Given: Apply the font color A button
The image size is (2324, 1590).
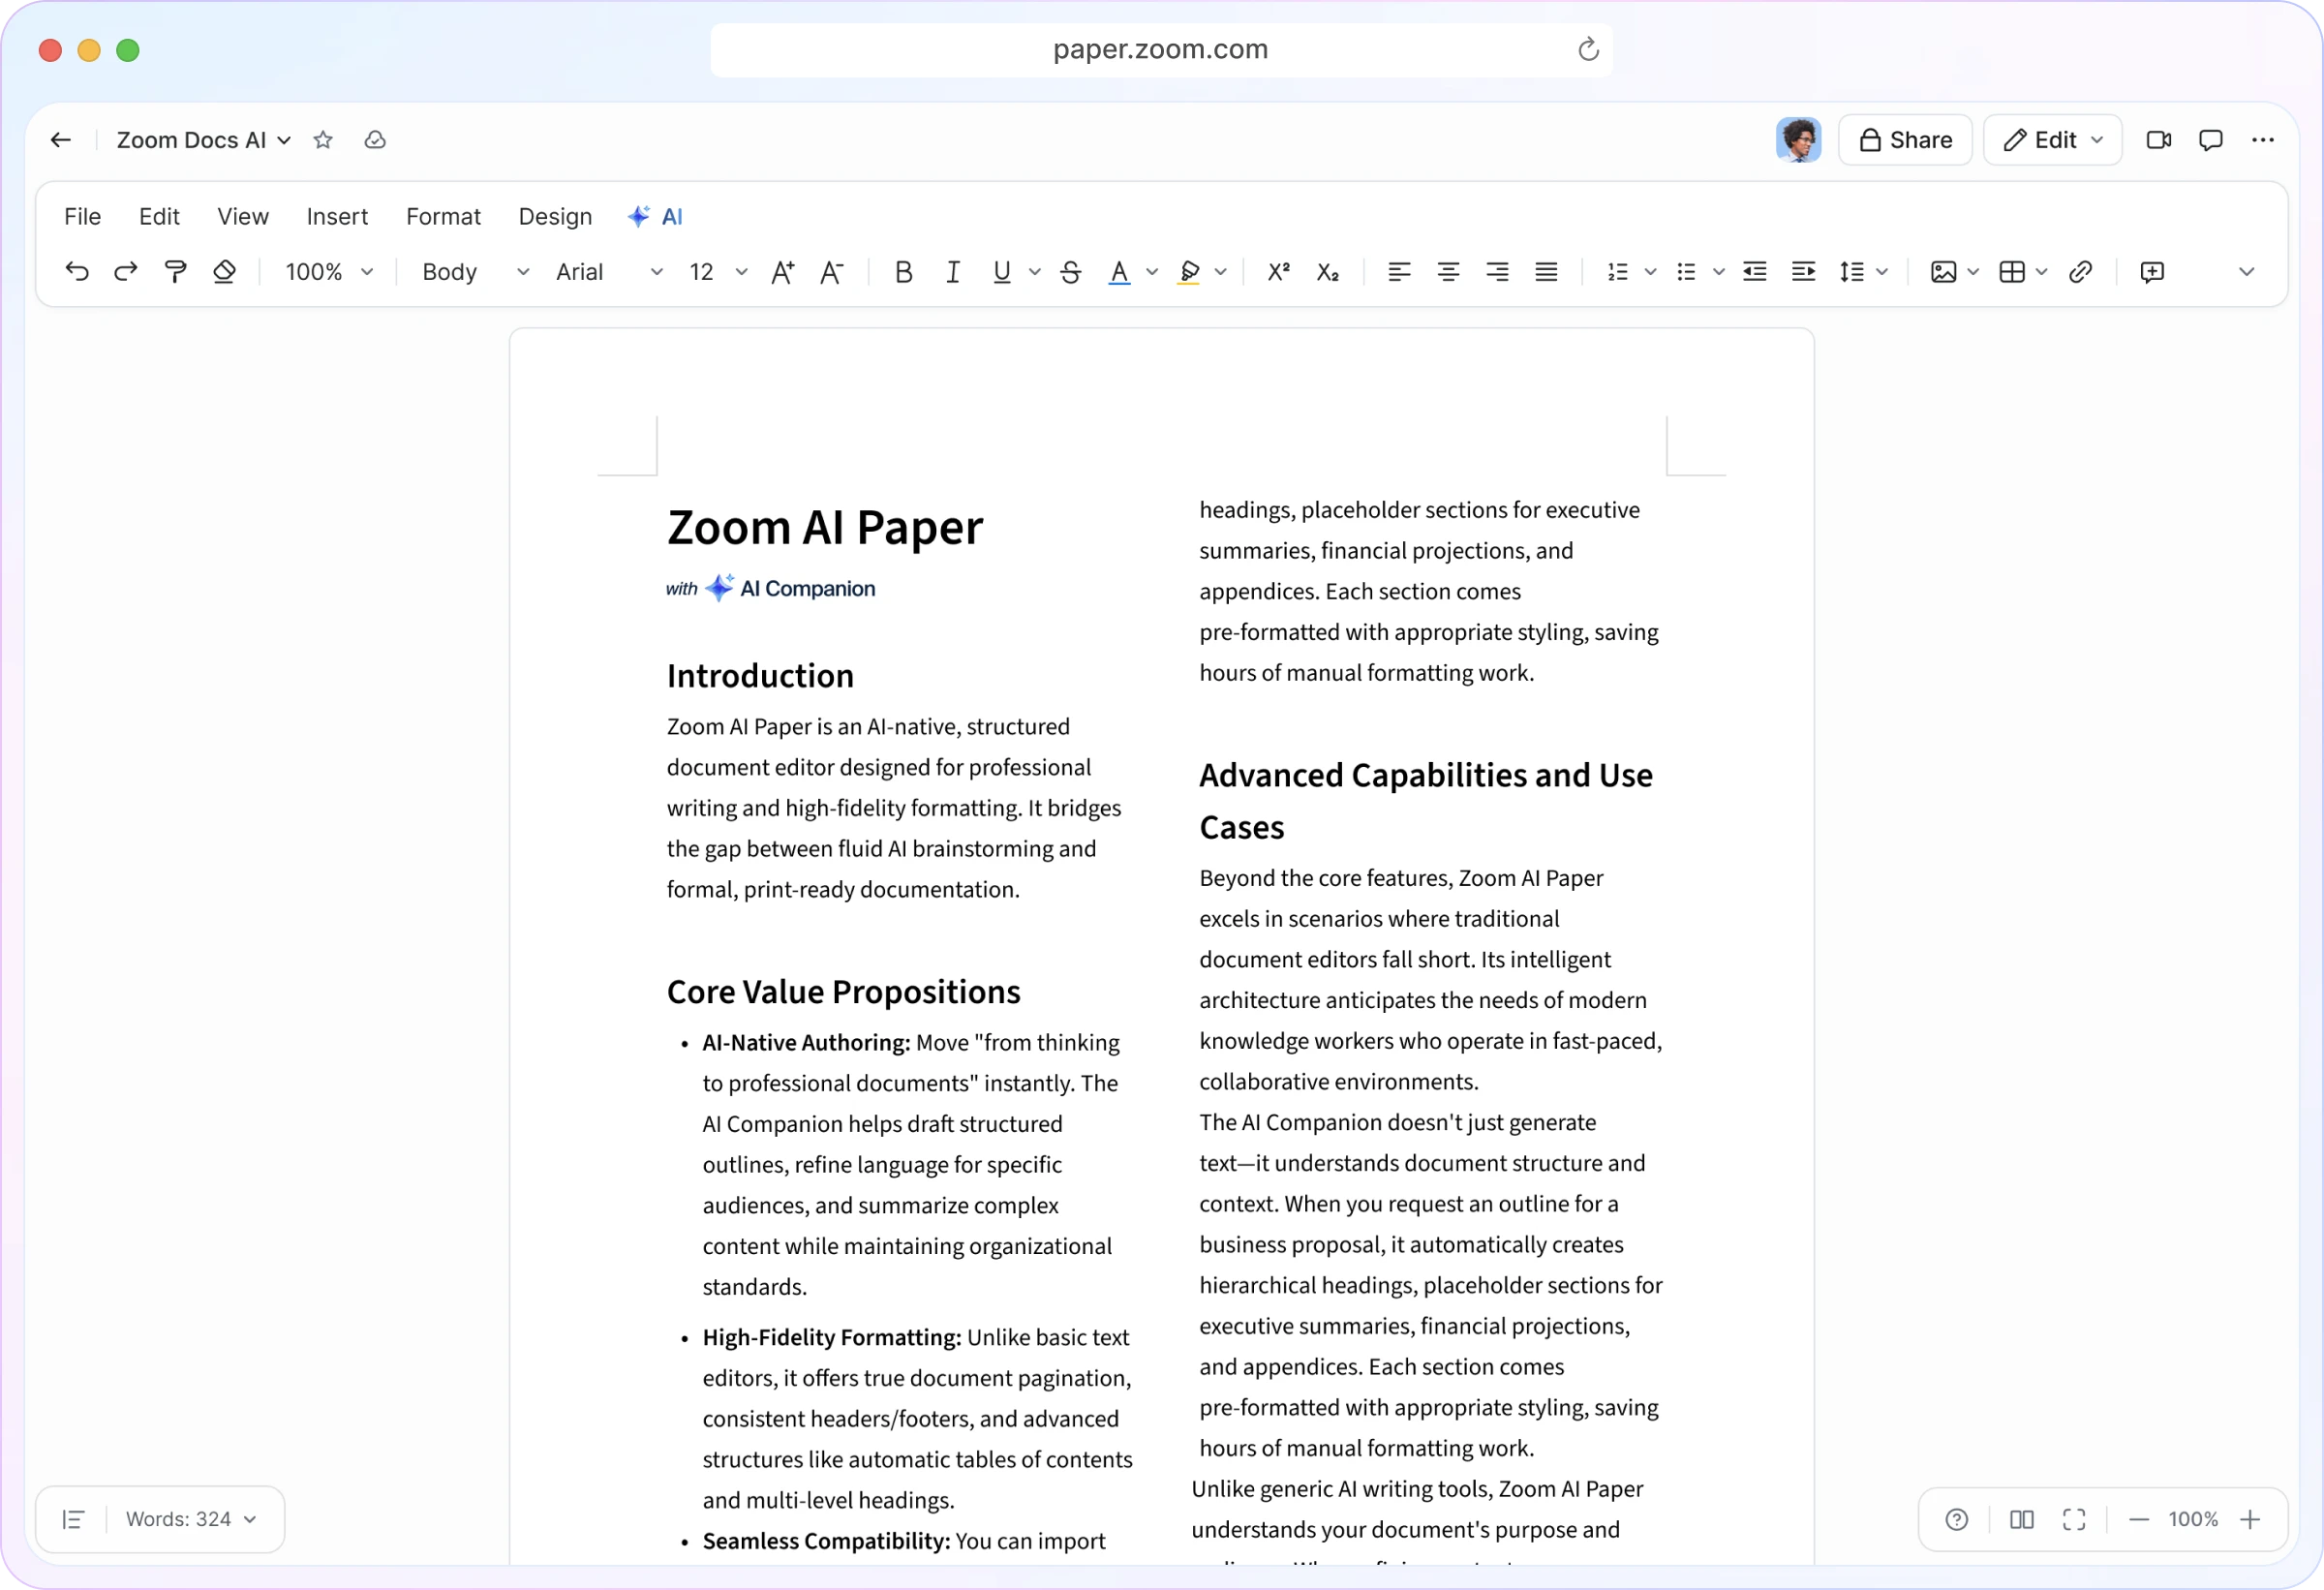Looking at the screenshot, I should (x=1120, y=272).
